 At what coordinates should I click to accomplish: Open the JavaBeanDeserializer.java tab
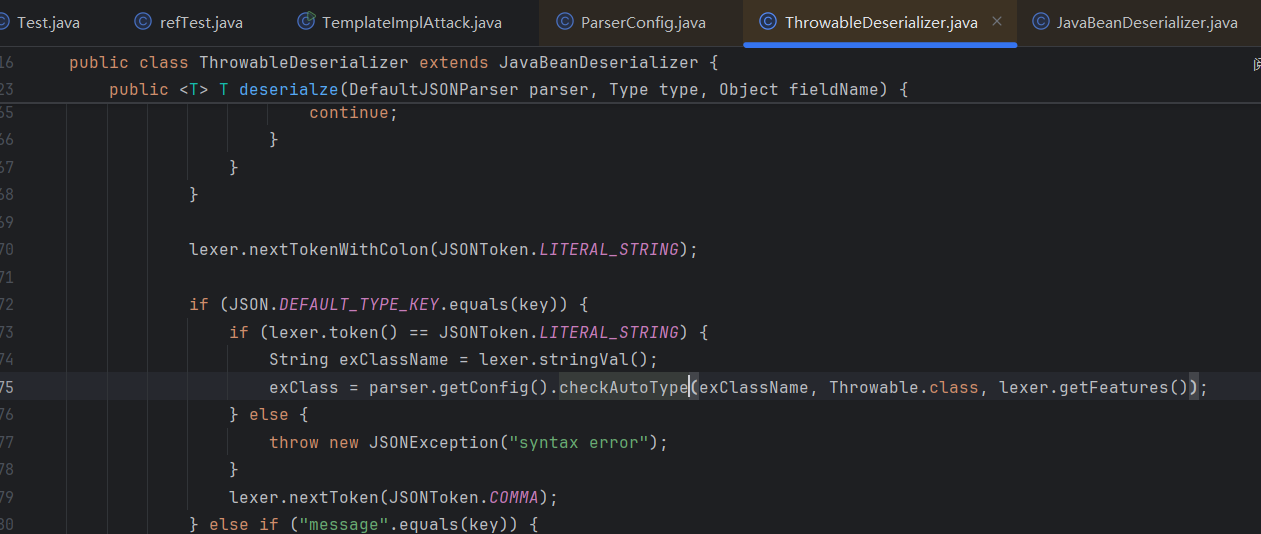pos(1146,22)
